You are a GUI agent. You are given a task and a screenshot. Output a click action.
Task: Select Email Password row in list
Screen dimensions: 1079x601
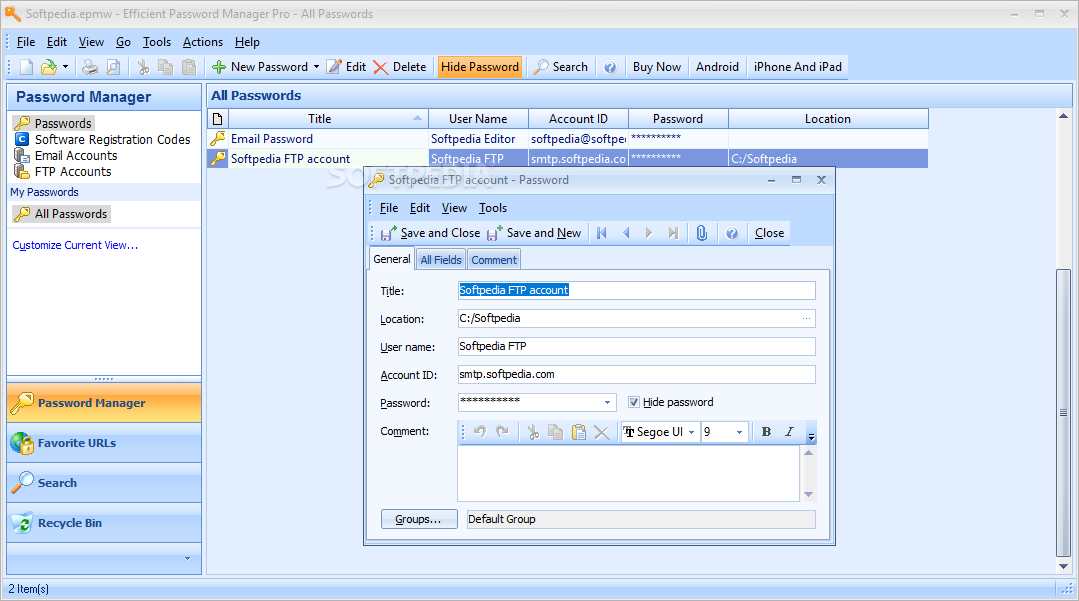pos(568,139)
